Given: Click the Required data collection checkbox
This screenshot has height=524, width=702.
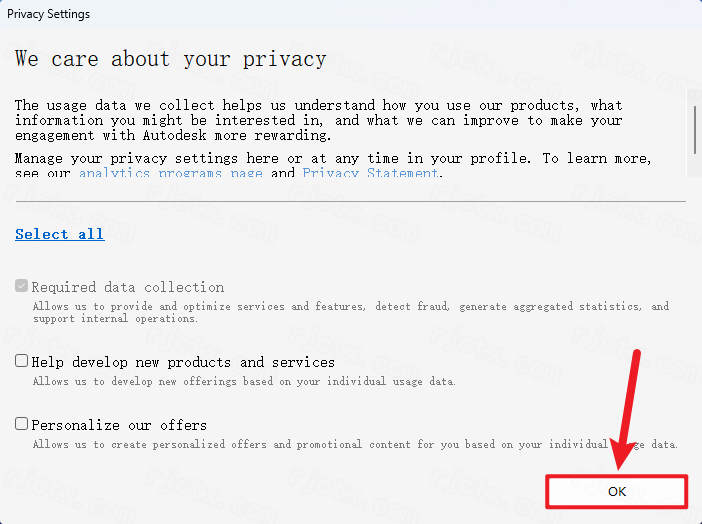Looking at the screenshot, I should (x=22, y=286).
